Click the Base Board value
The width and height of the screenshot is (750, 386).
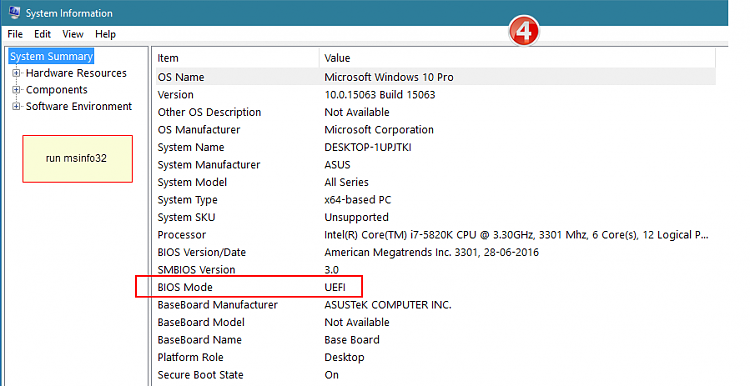(x=352, y=340)
